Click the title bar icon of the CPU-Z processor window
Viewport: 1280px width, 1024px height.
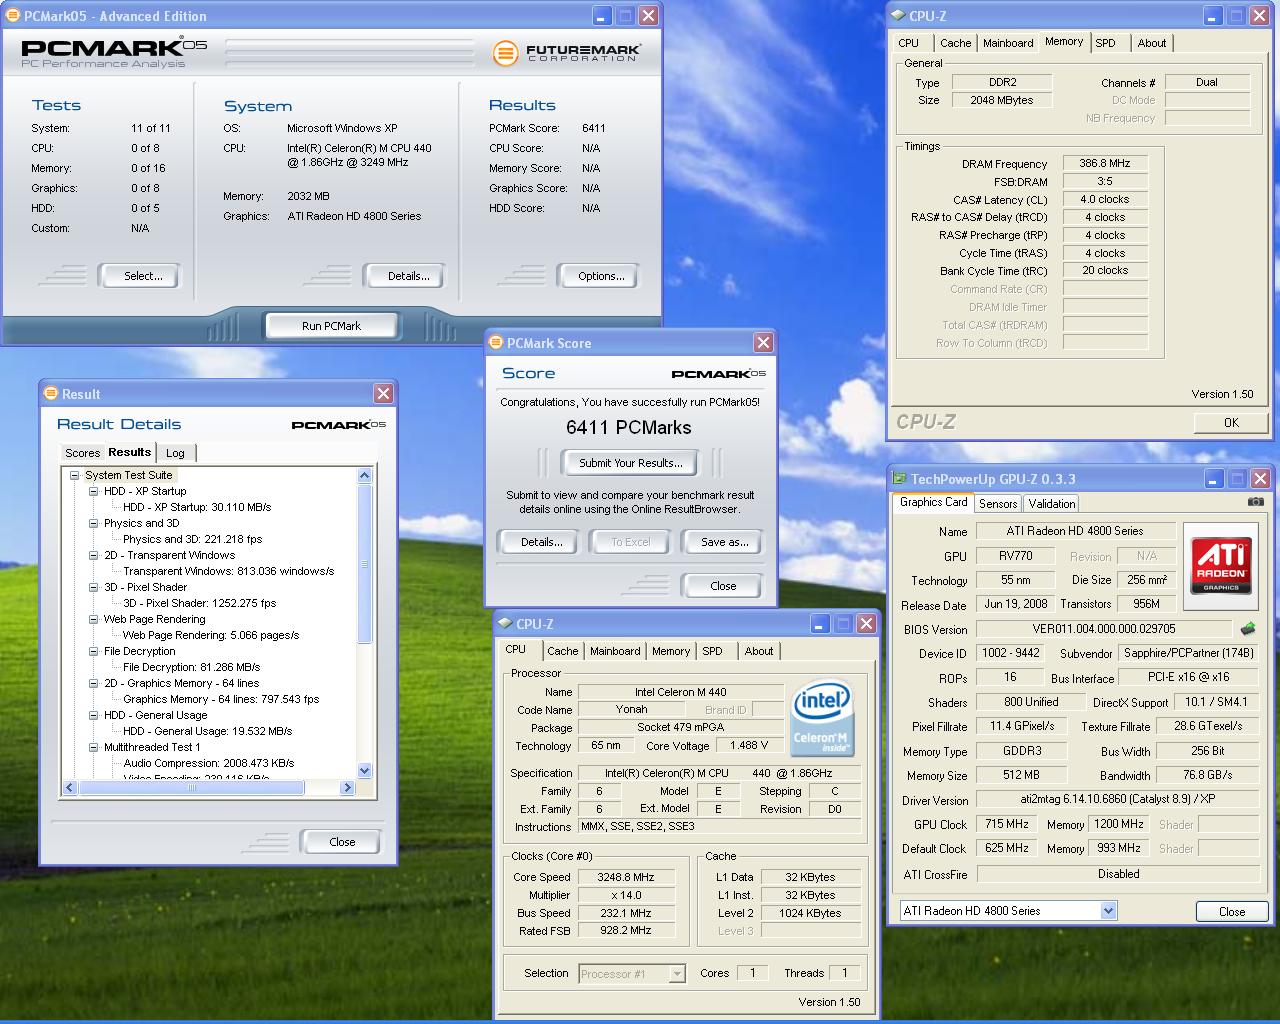[505, 624]
